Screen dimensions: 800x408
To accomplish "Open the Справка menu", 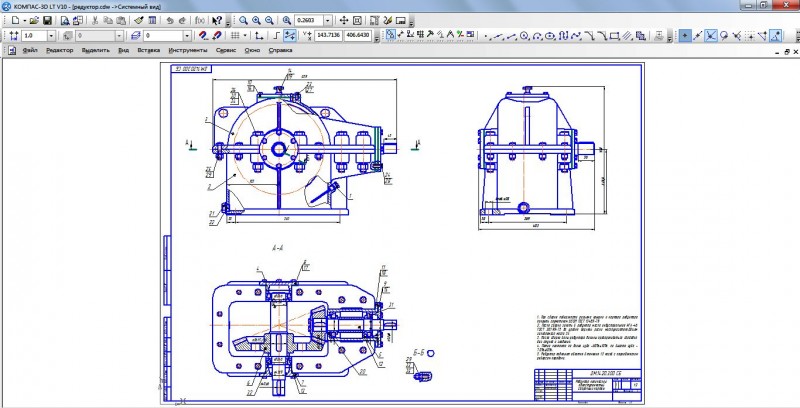I will [281, 50].
